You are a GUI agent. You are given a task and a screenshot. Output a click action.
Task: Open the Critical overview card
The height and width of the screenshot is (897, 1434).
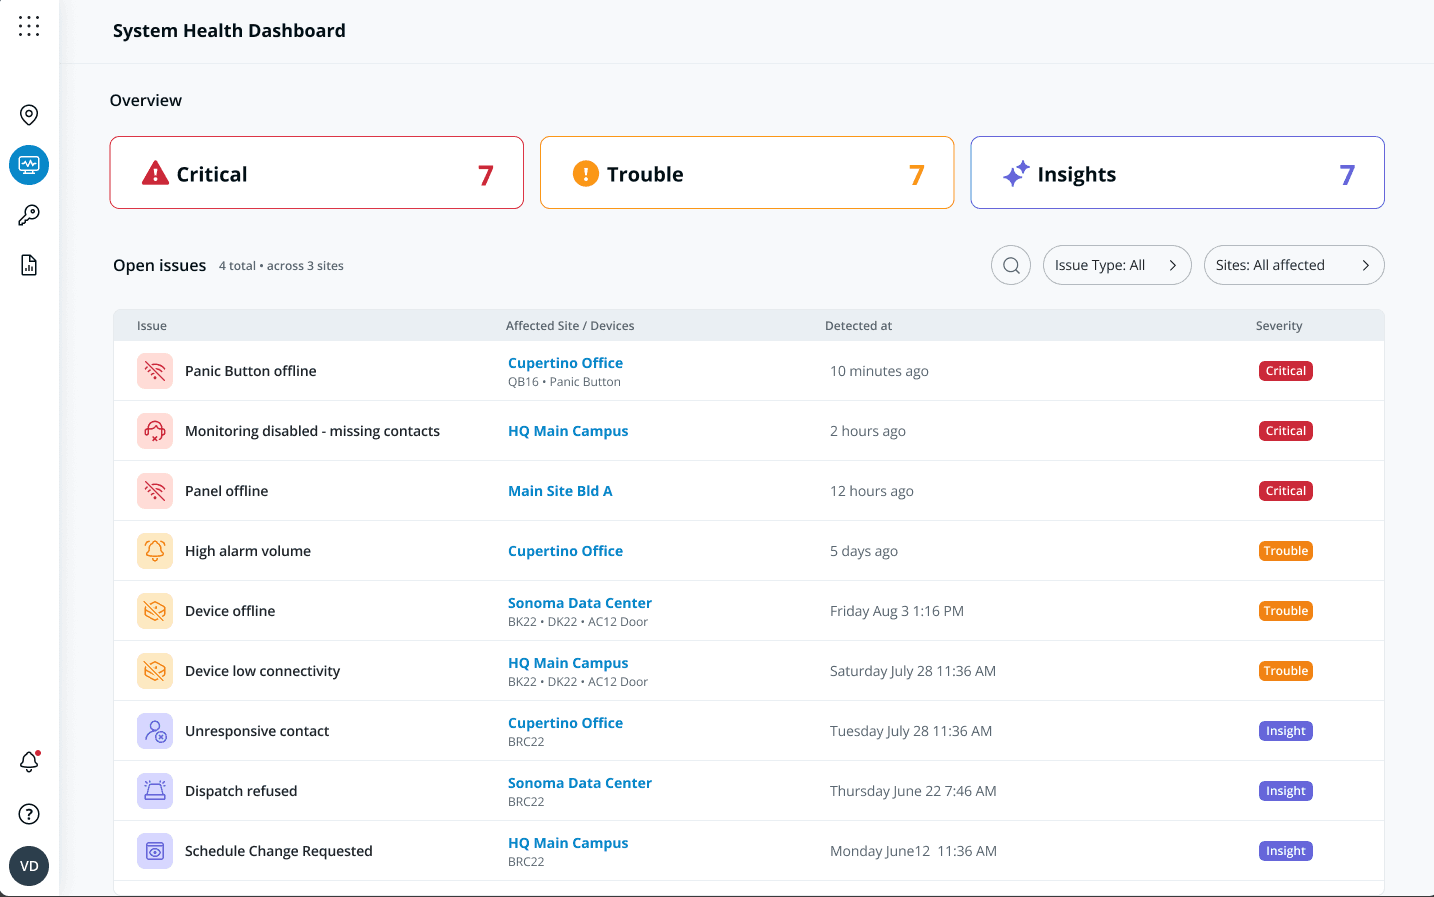[x=317, y=173]
